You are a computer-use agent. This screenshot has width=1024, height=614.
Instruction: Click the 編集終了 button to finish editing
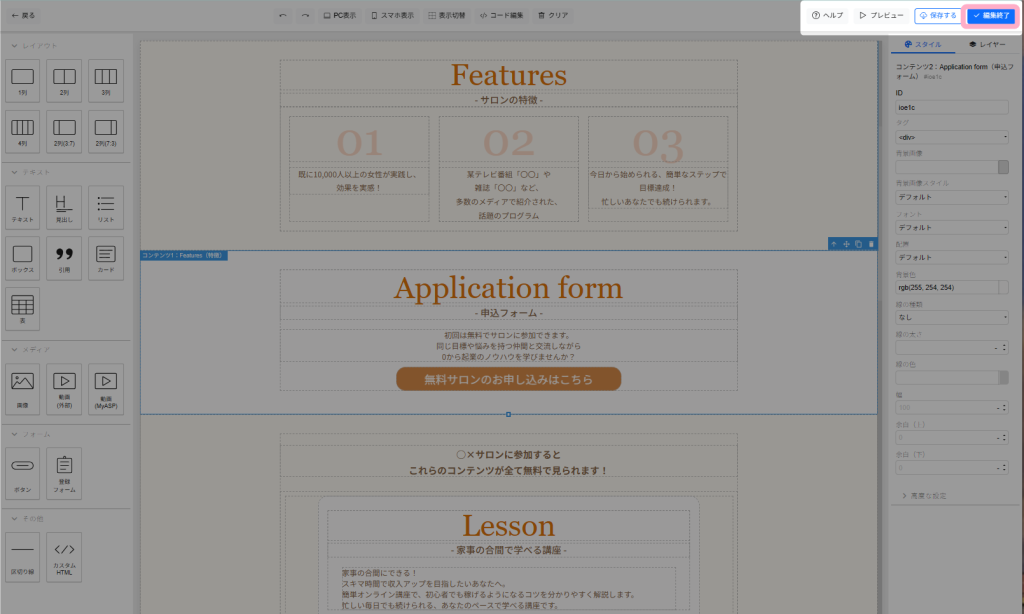990,16
